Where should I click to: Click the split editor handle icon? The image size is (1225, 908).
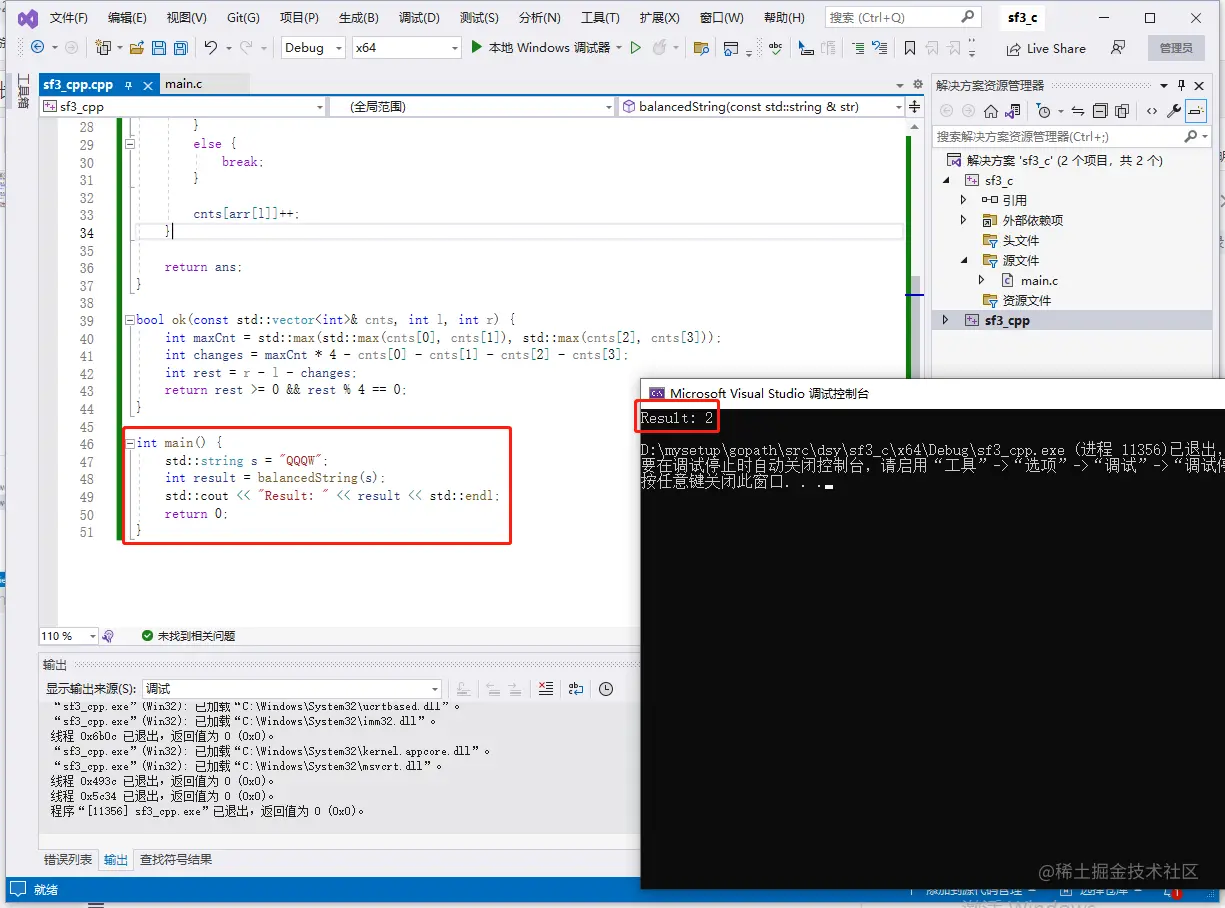914,106
